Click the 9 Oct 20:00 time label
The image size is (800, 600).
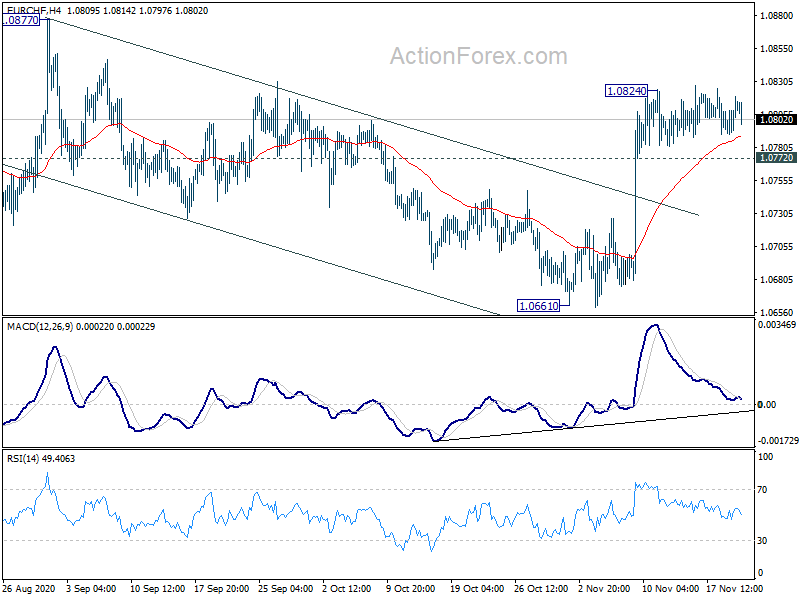(x=411, y=588)
